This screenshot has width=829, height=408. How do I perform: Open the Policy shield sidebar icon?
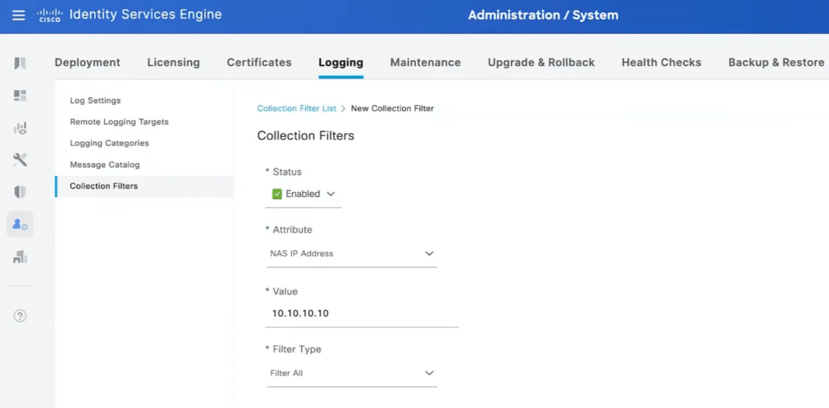20,192
